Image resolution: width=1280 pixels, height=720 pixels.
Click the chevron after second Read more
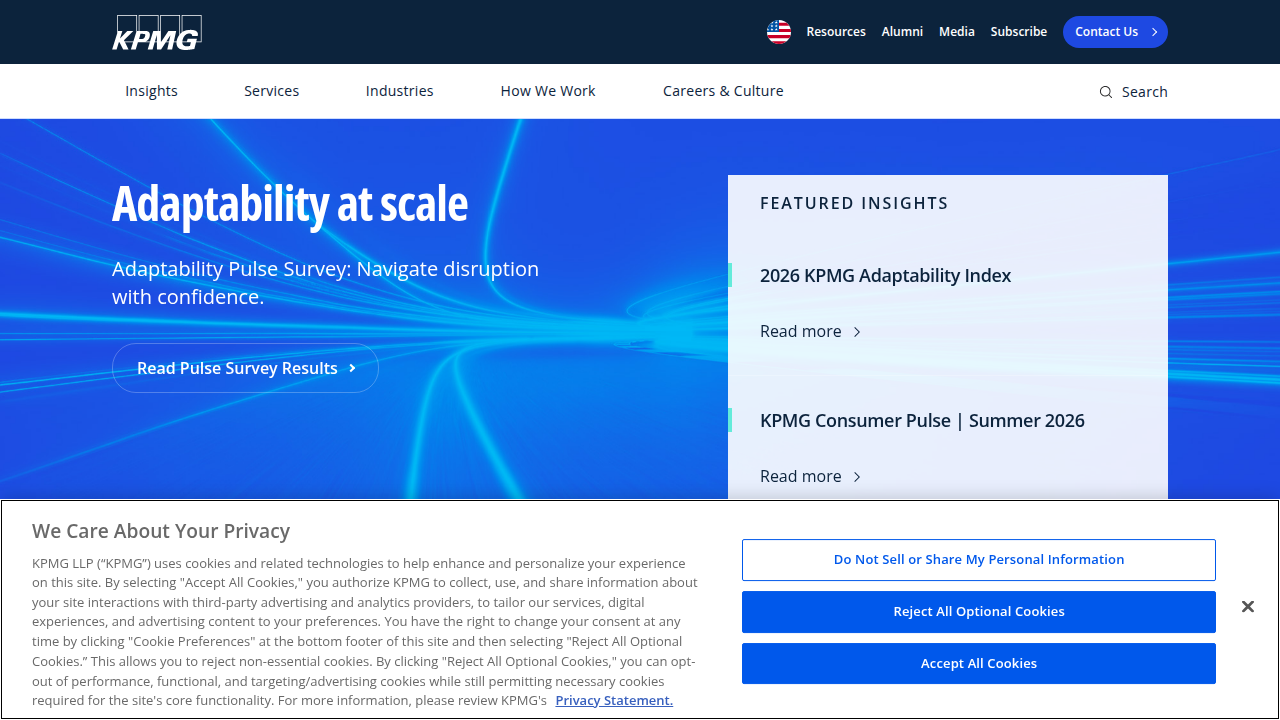[857, 477]
